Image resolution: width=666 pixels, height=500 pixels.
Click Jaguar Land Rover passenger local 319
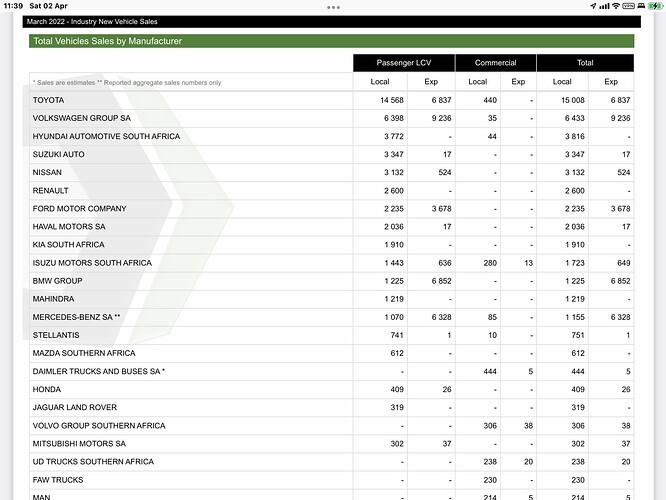pos(397,407)
